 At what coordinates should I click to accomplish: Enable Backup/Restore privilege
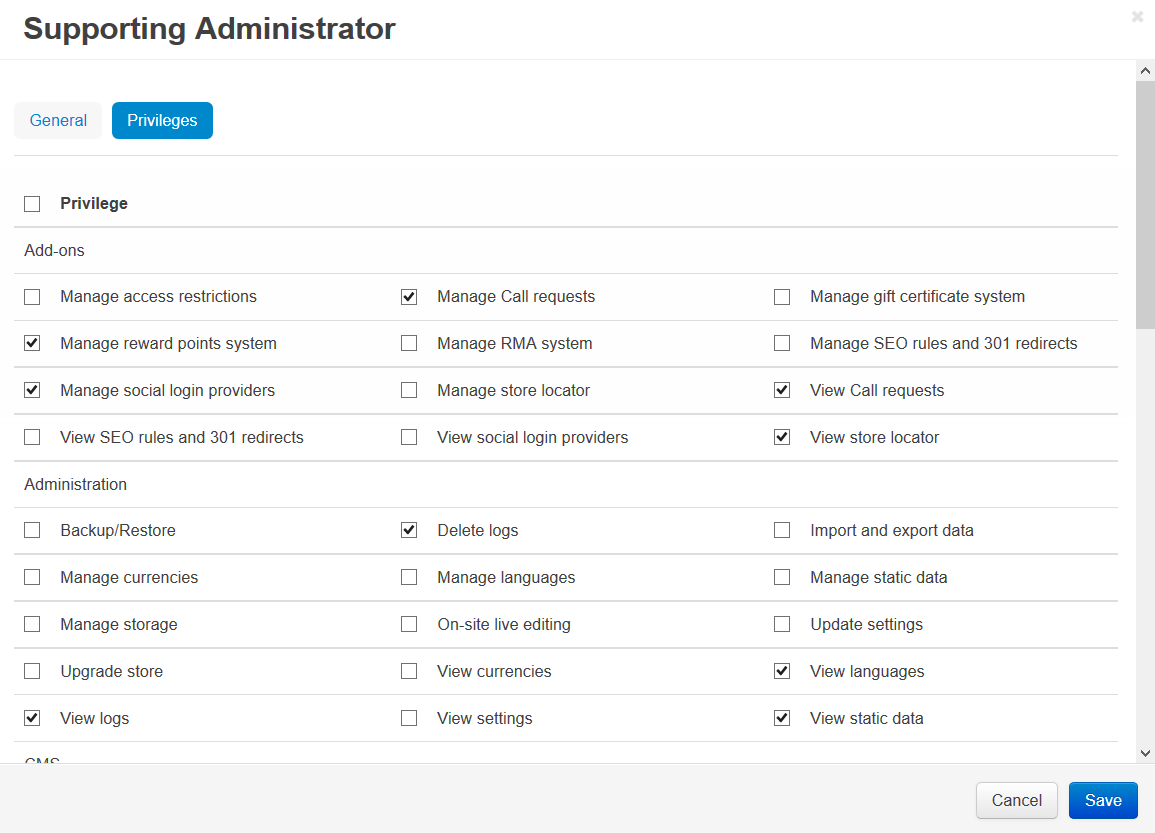tap(32, 530)
